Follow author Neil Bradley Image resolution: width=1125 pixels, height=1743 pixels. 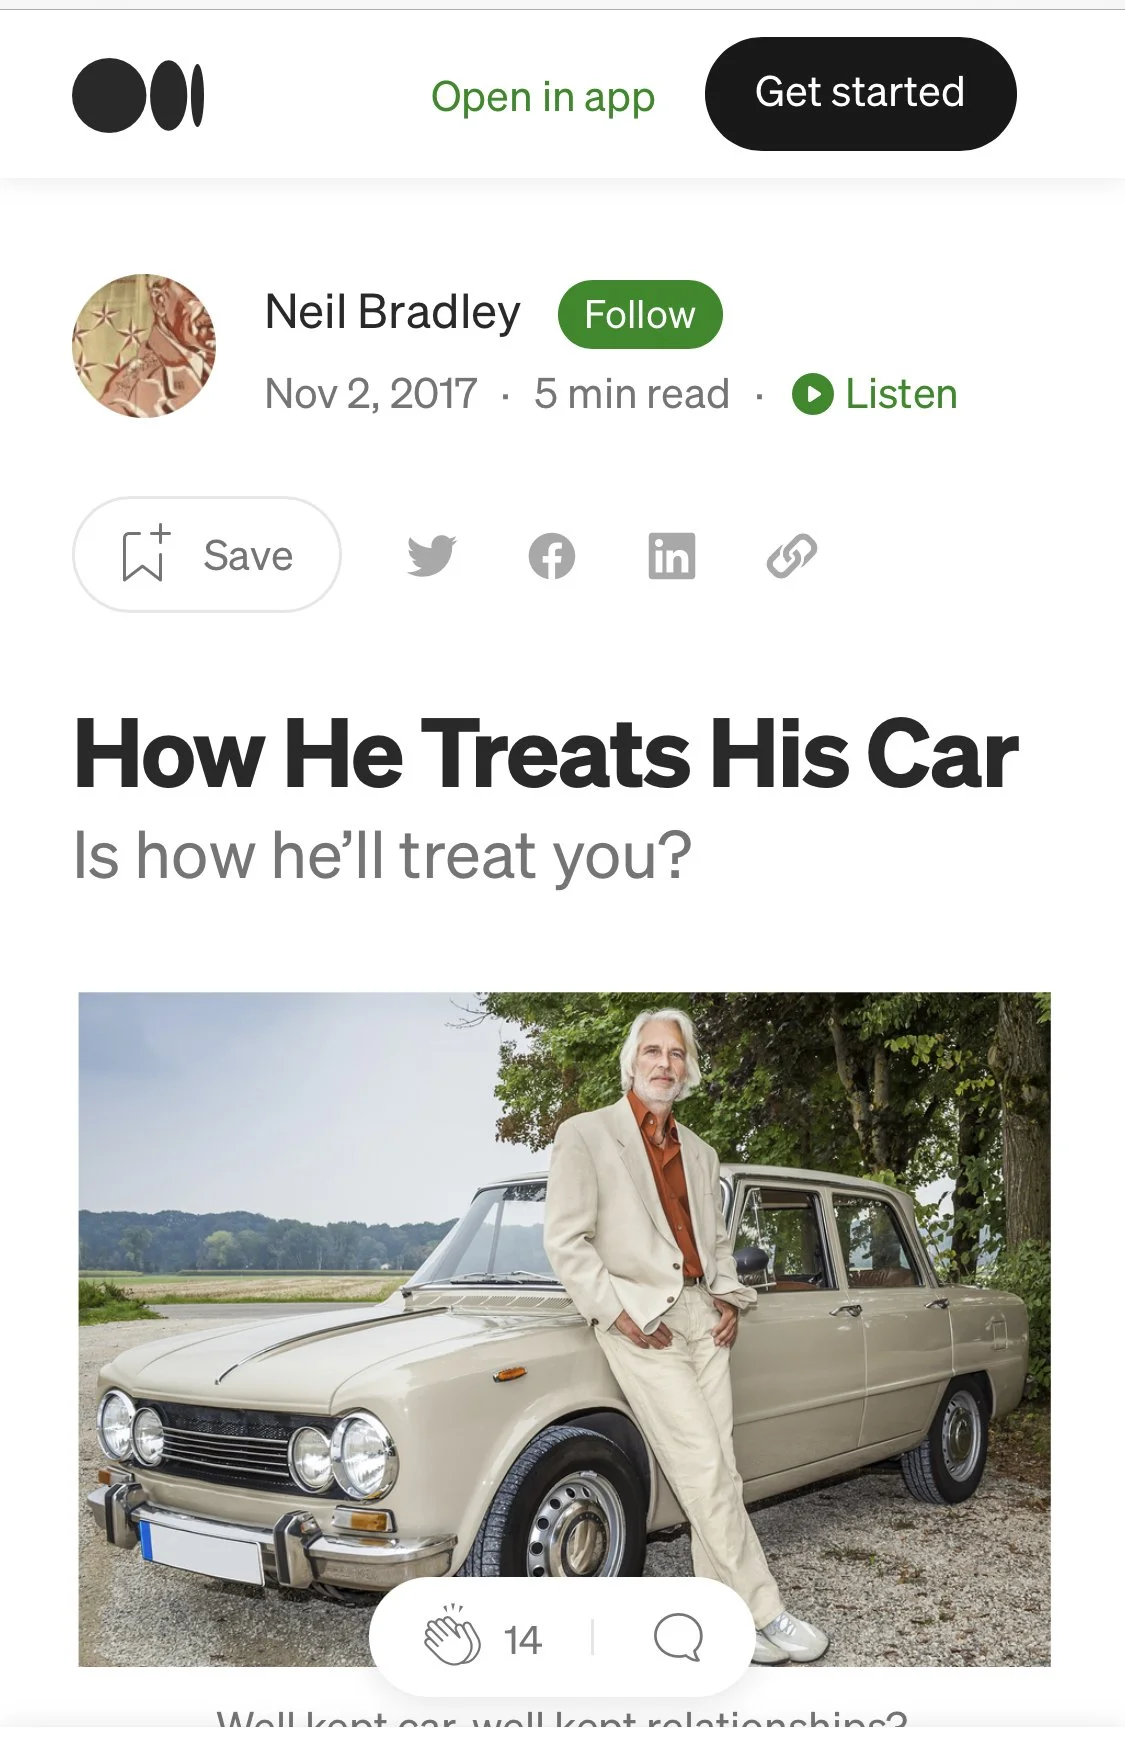pos(640,314)
